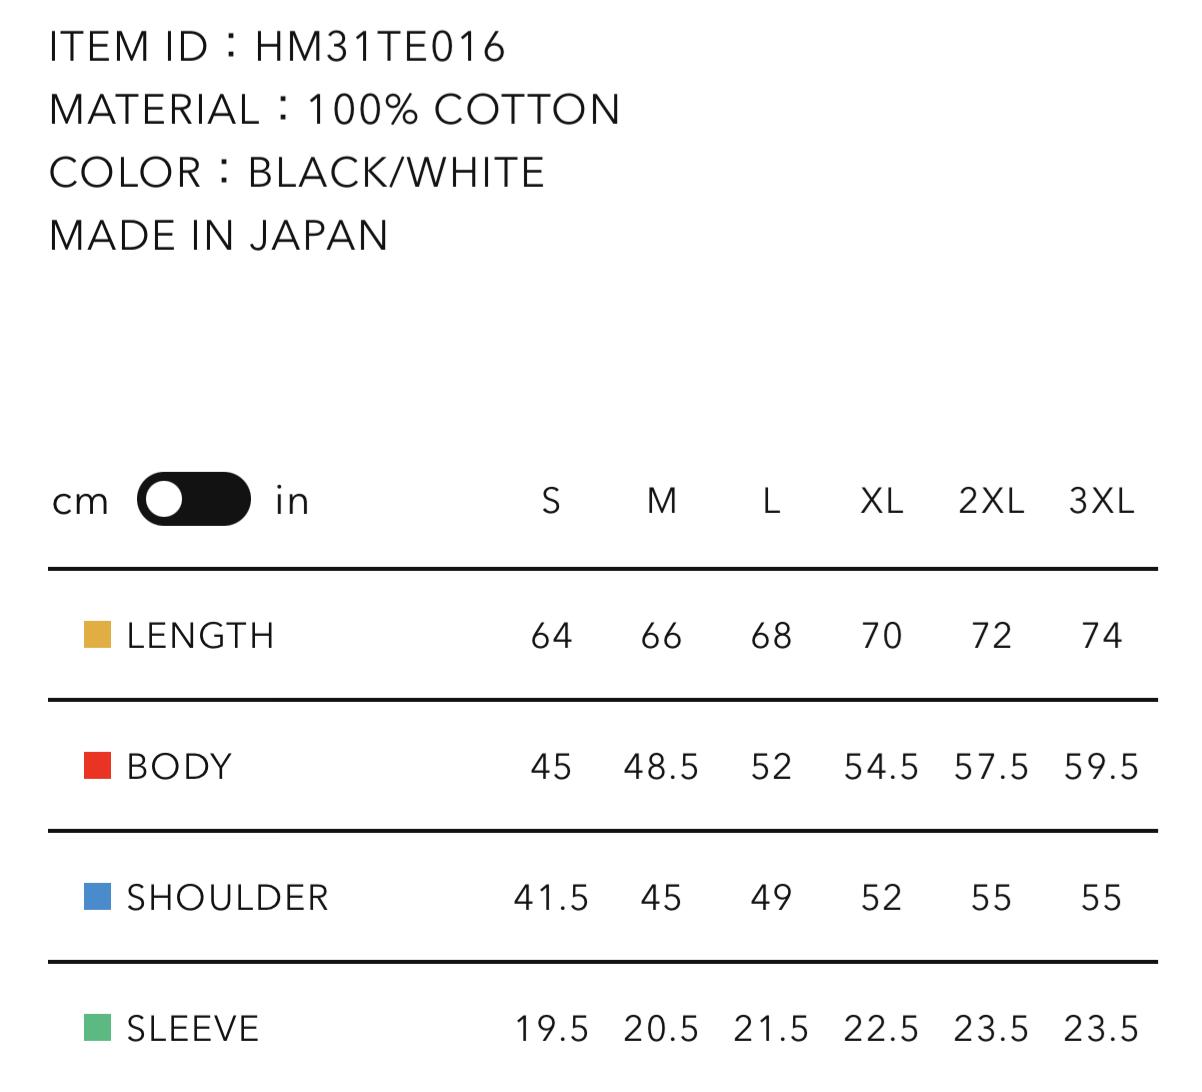Click the blue SHOULDER color swatch
The image size is (1202, 1092).
tap(98, 897)
